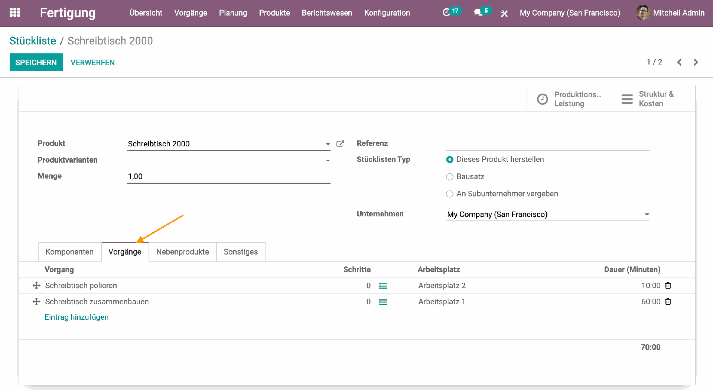Screen dimensions: 713x392
Task: Switch to the Sonstiges tab
Action: [241, 252]
